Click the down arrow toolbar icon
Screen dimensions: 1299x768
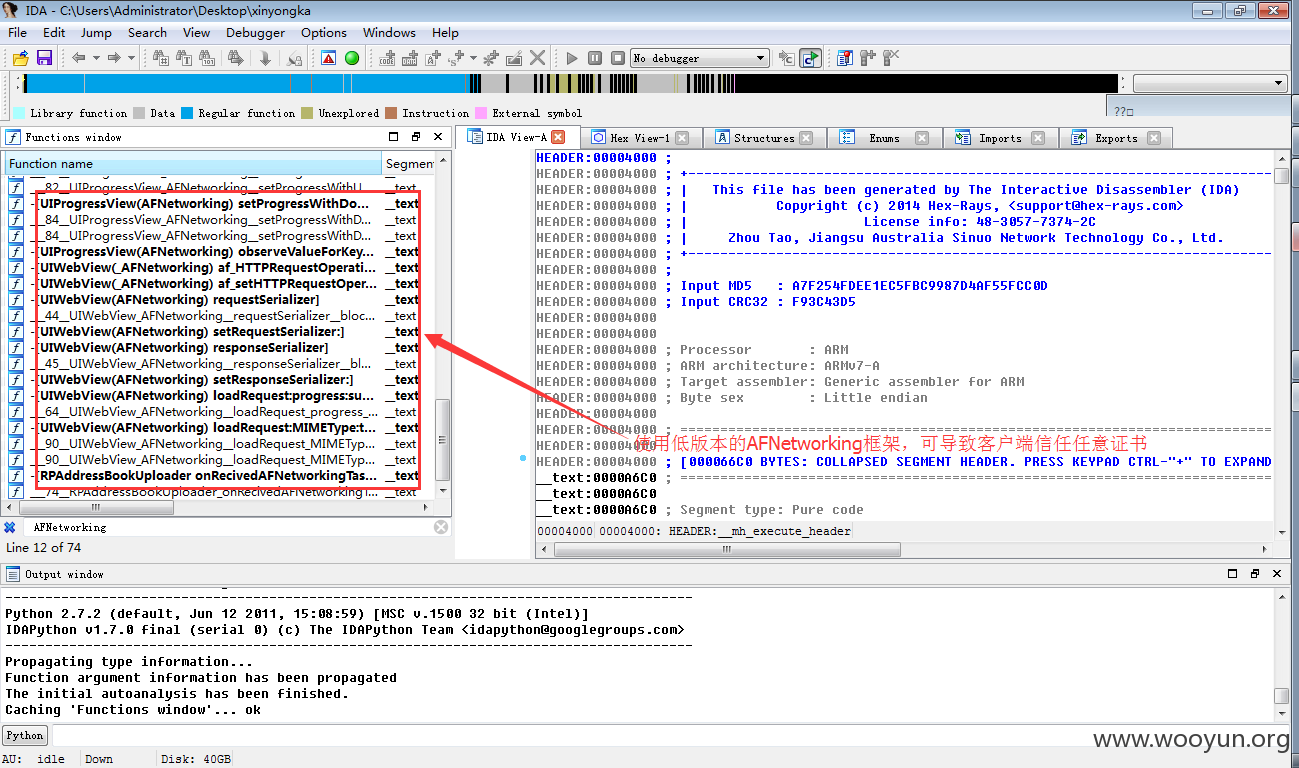coord(265,58)
